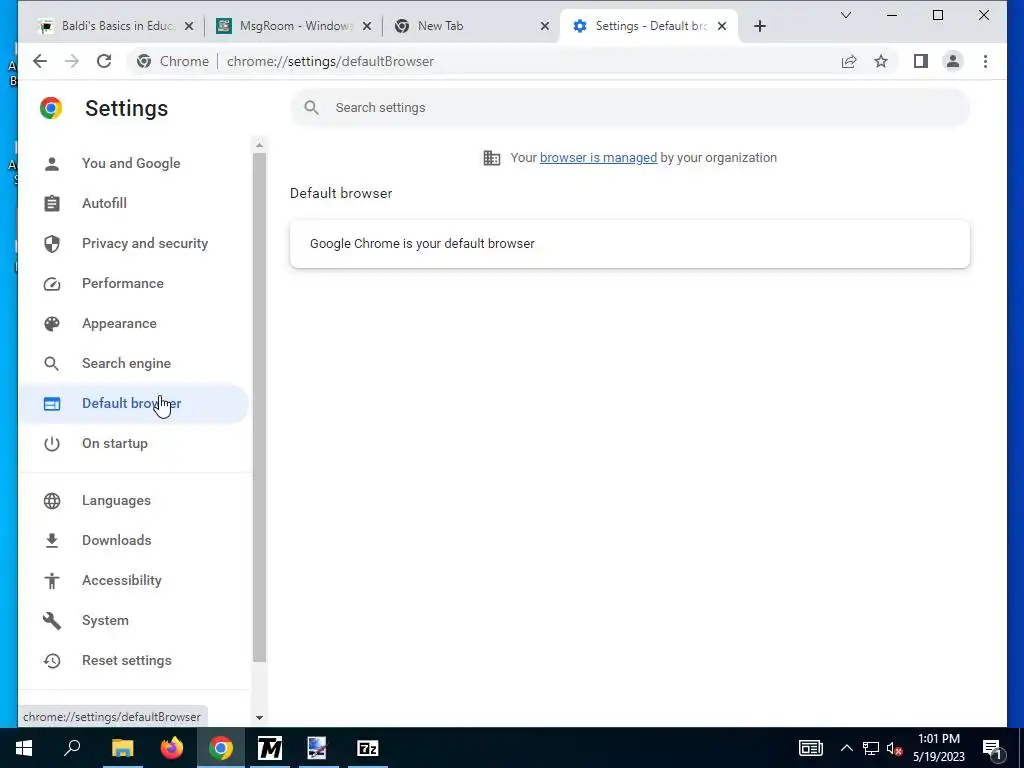
Task: Click the On startup power icon
Action: coord(52,443)
